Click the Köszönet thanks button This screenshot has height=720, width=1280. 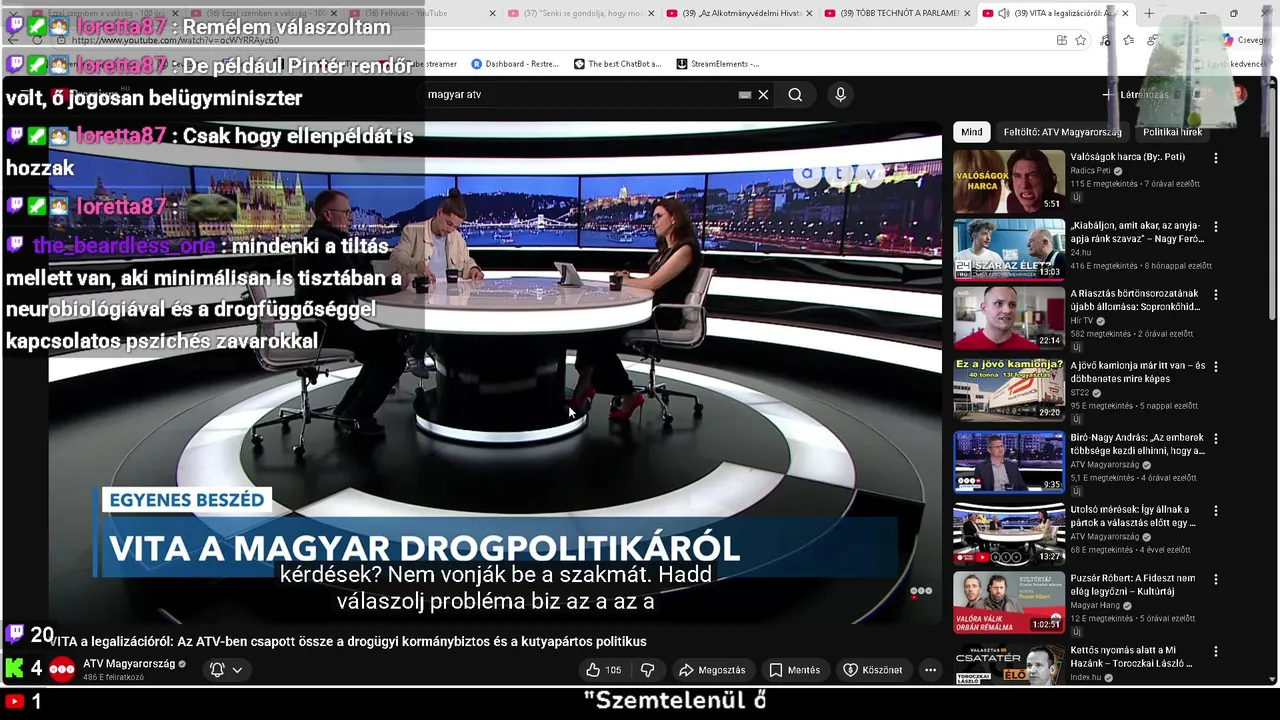873,670
